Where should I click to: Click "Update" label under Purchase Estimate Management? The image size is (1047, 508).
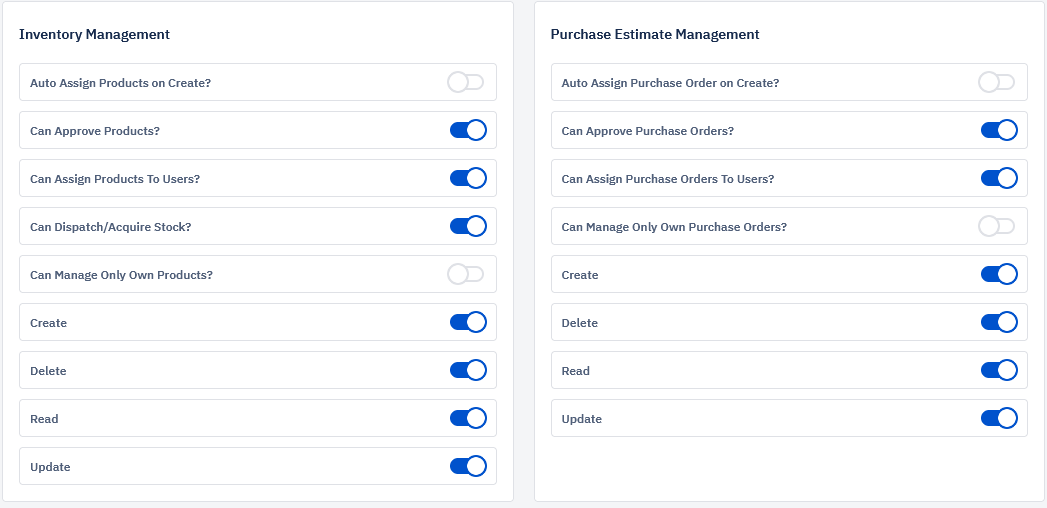pos(582,419)
